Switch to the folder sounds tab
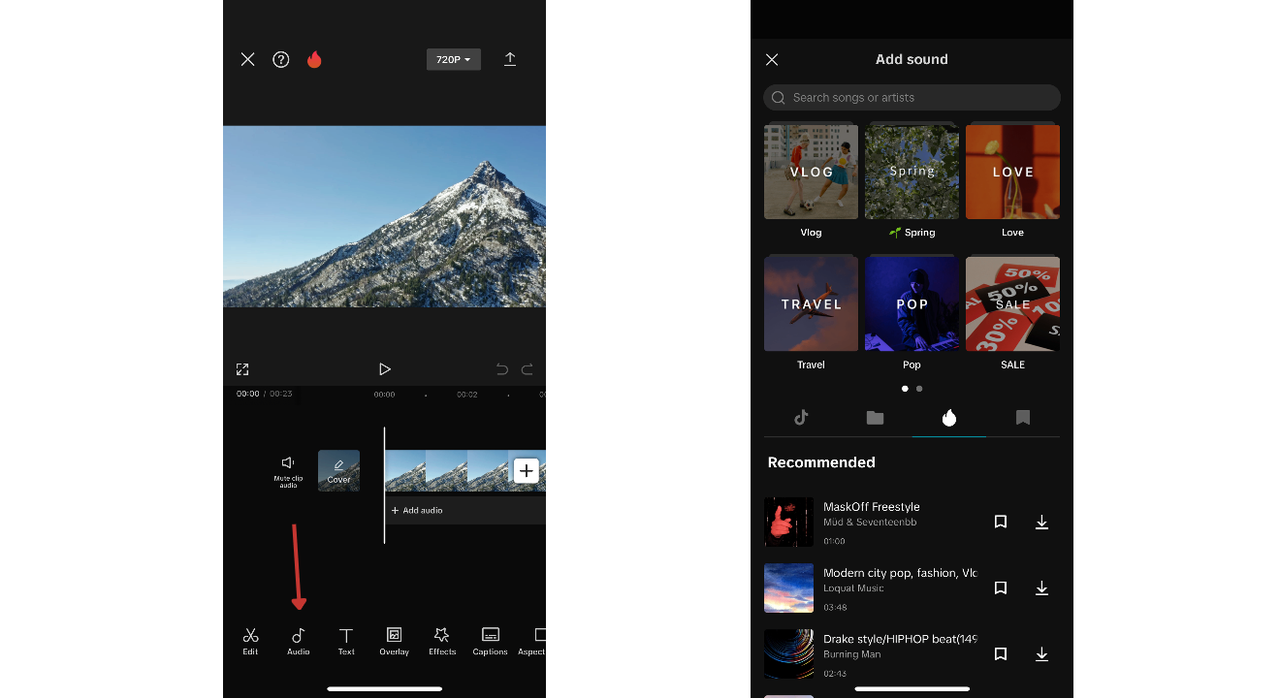 (875, 418)
